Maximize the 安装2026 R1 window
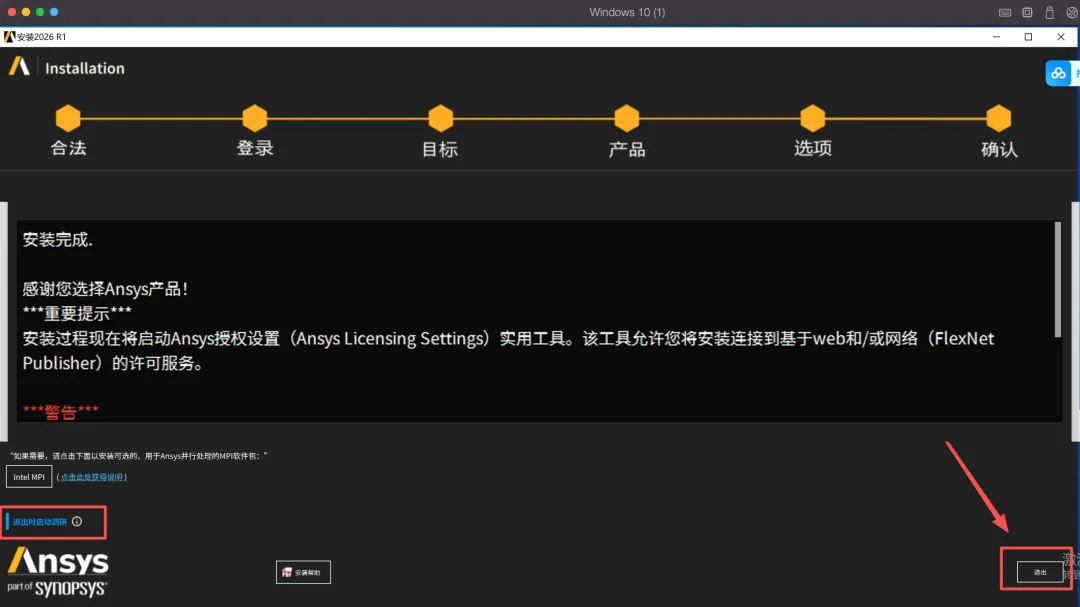 [x=1028, y=37]
